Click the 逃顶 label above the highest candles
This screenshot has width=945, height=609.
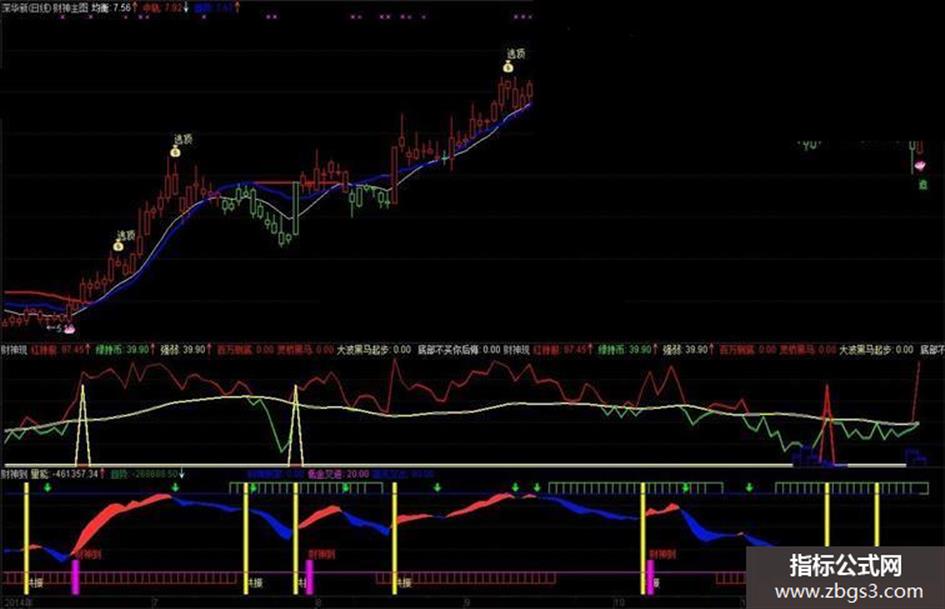[x=516, y=53]
